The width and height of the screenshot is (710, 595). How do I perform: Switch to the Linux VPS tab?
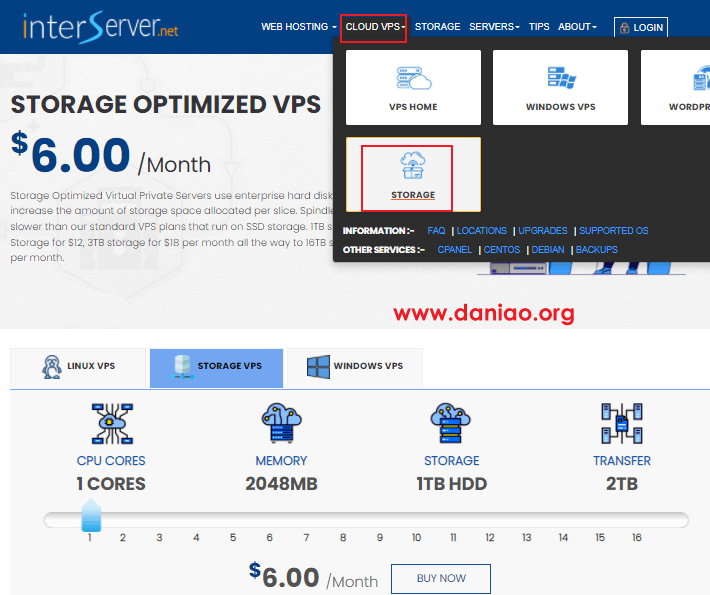[x=78, y=368]
